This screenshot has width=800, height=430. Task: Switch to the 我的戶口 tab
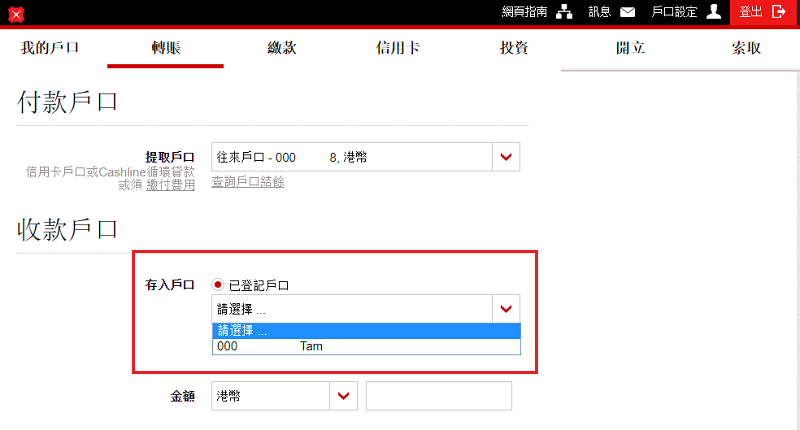[x=50, y=48]
